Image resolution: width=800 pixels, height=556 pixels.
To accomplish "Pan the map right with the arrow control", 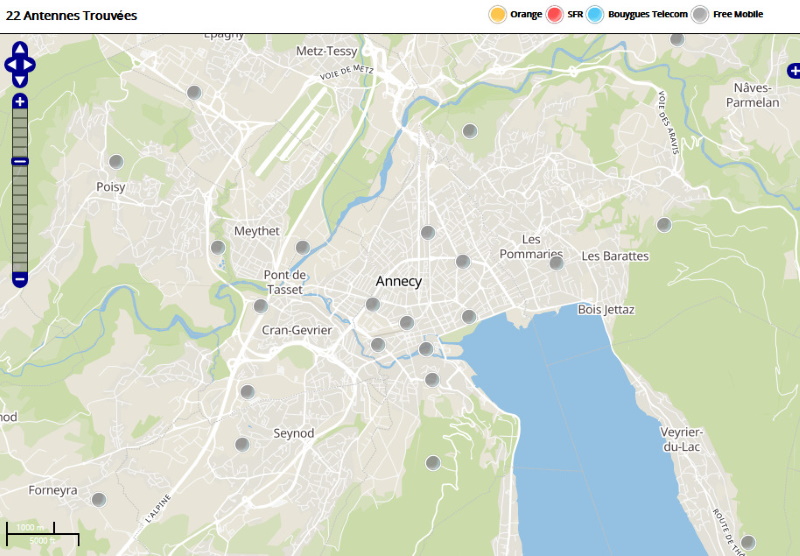I will (x=30, y=65).
